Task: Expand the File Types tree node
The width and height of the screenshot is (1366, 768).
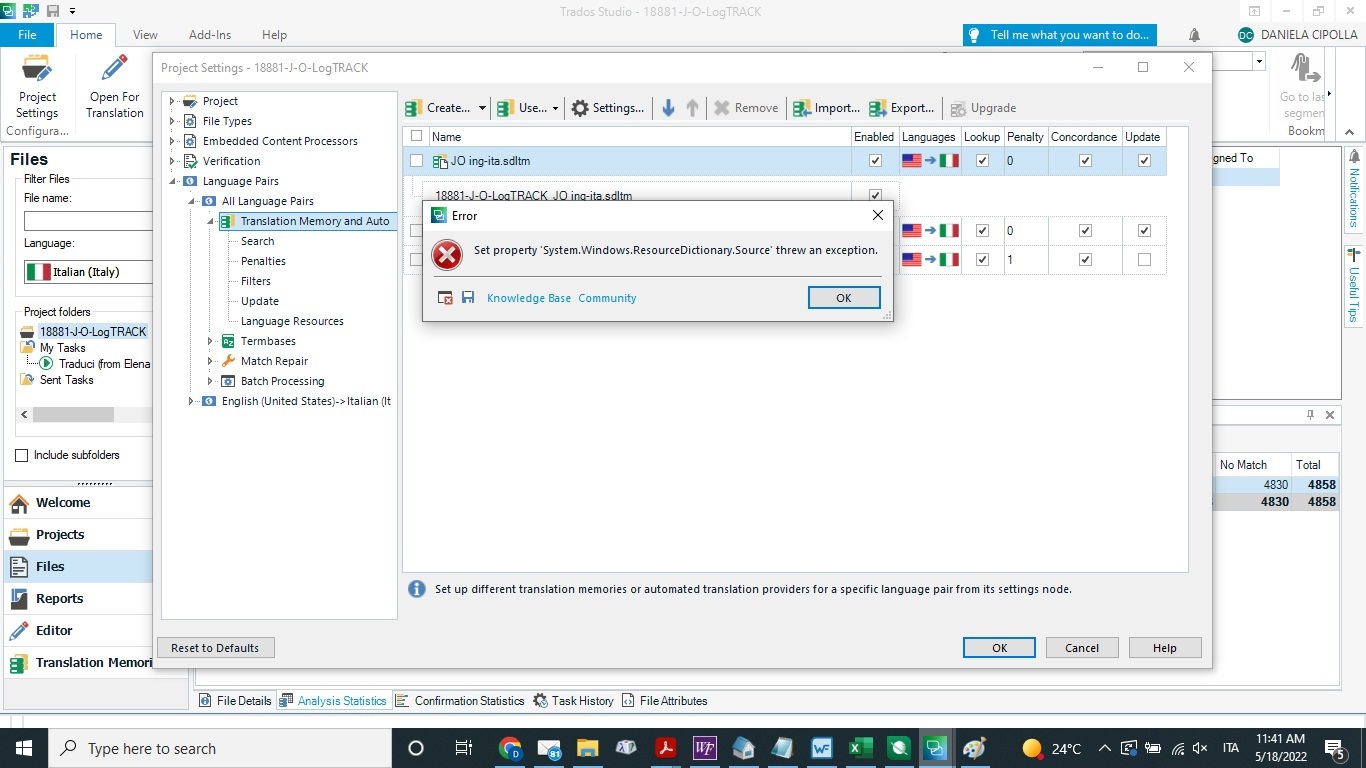Action: pyautogui.click(x=172, y=121)
